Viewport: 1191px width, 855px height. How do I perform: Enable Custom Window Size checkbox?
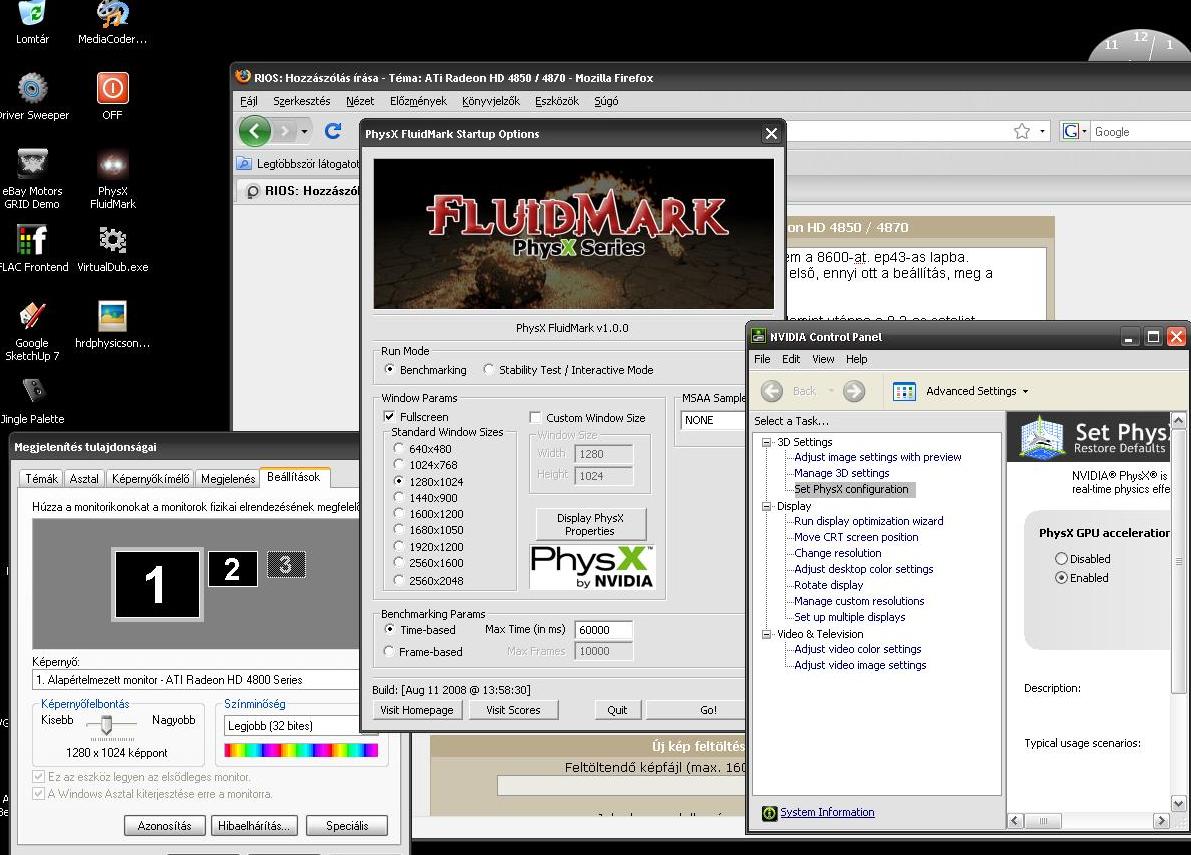click(535, 418)
